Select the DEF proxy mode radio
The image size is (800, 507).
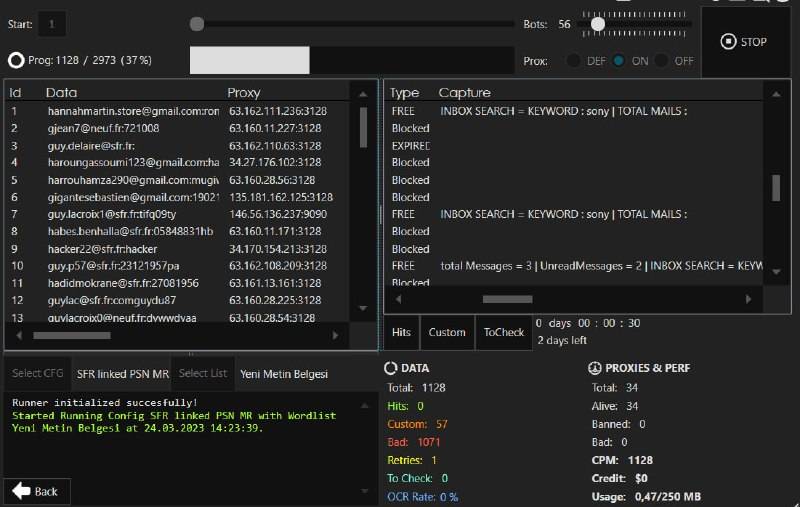tap(573, 61)
